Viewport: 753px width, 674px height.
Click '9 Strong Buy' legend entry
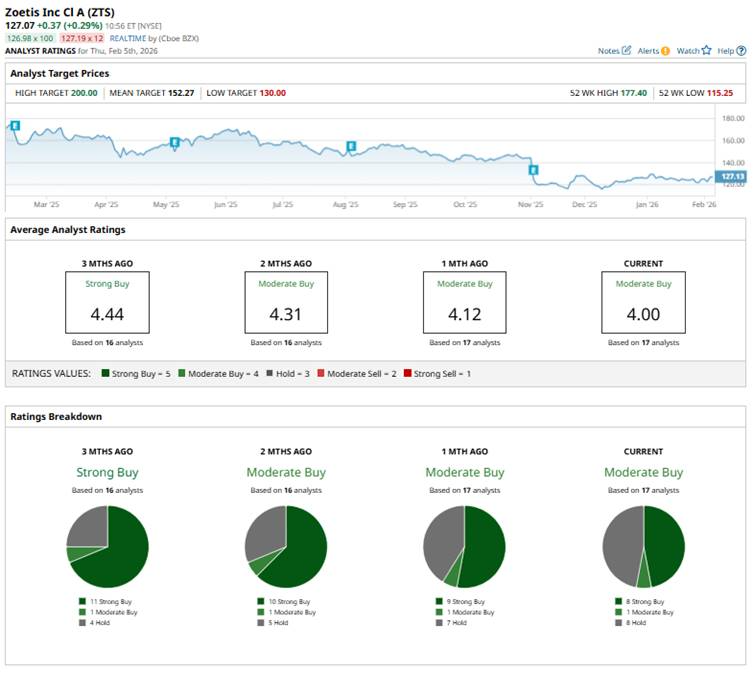click(x=461, y=601)
